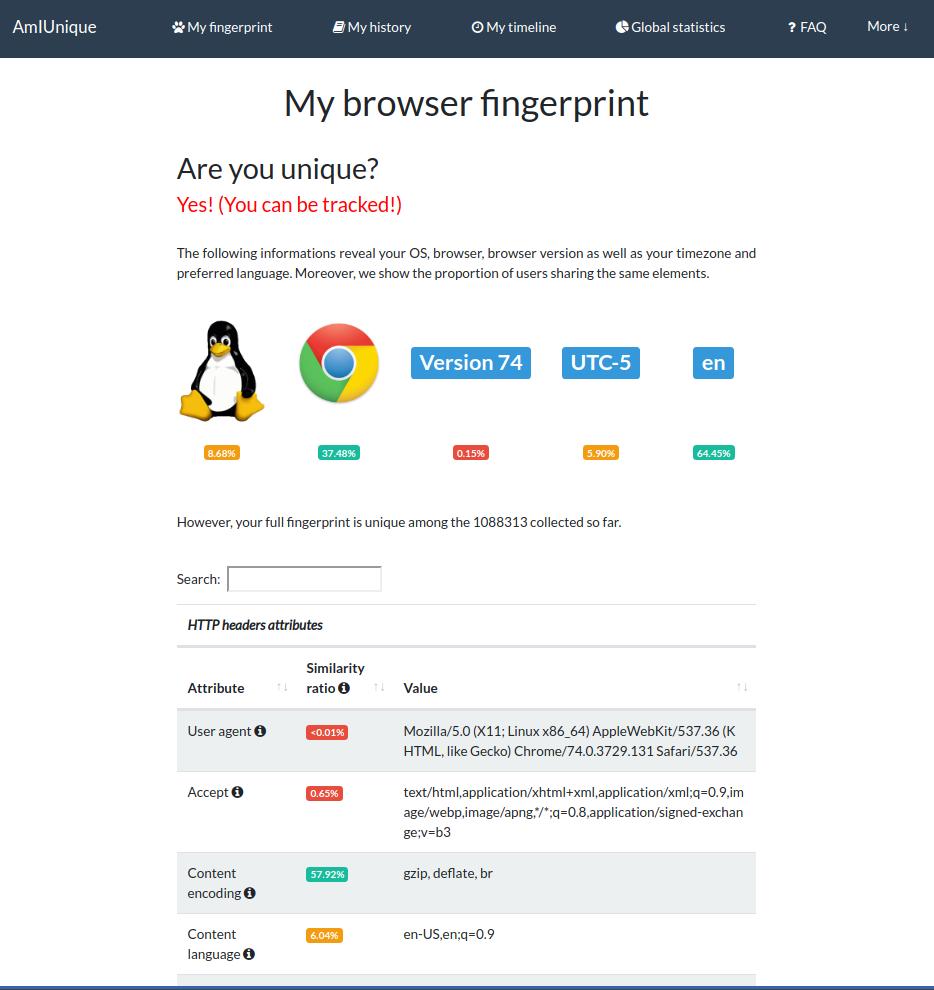Screen dimensions: 934x990
Task: Sort table by Value column arrows
Action: coord(742,687)
